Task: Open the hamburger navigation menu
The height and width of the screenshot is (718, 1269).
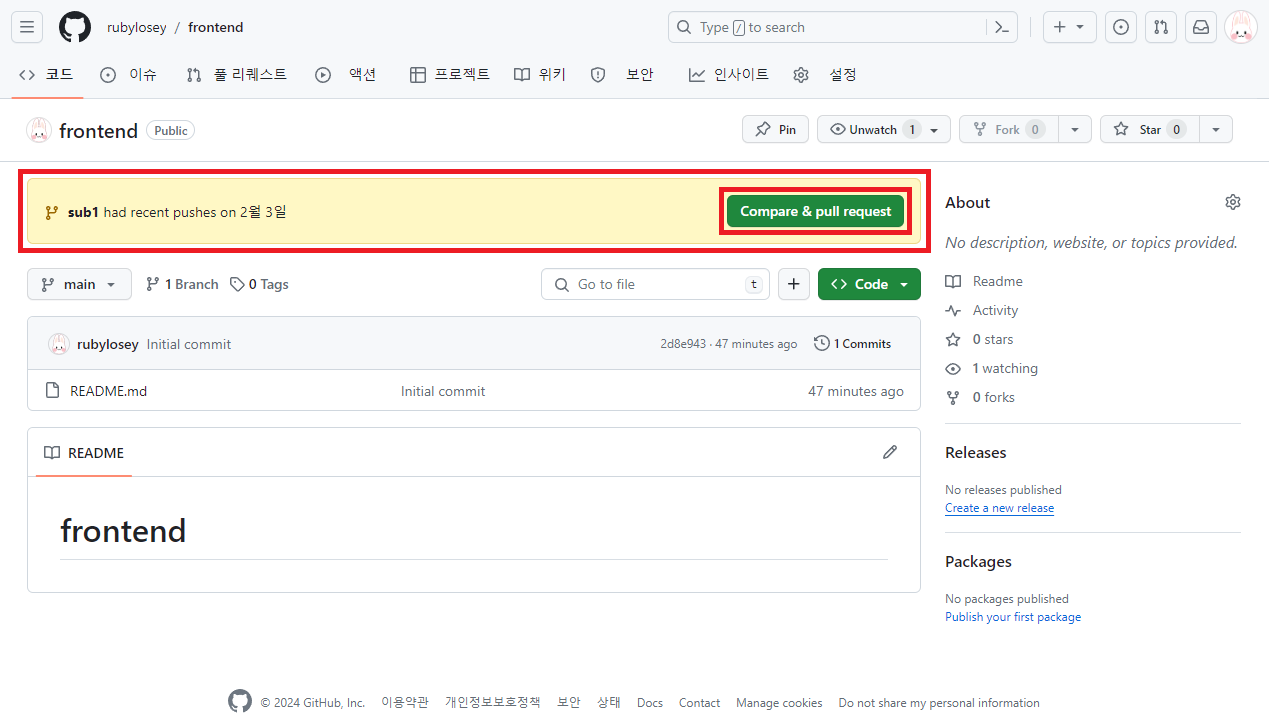Action: click(27, 27)
